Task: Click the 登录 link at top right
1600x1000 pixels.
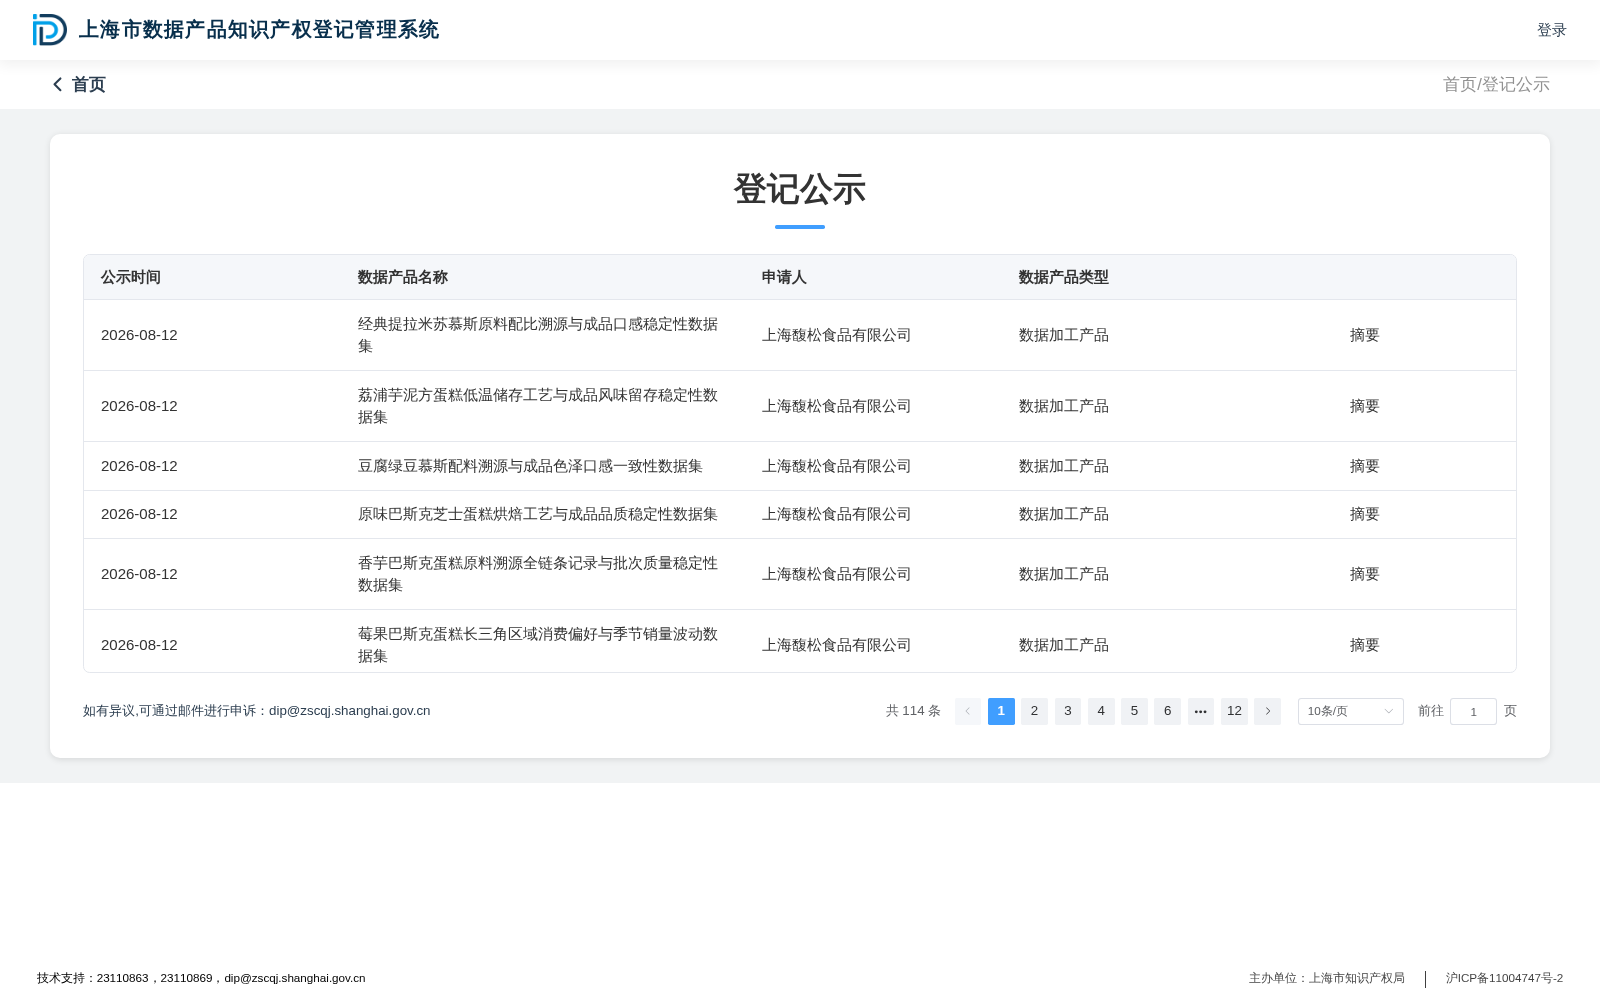Action: pyautogui.click(x=1552, y=30)
